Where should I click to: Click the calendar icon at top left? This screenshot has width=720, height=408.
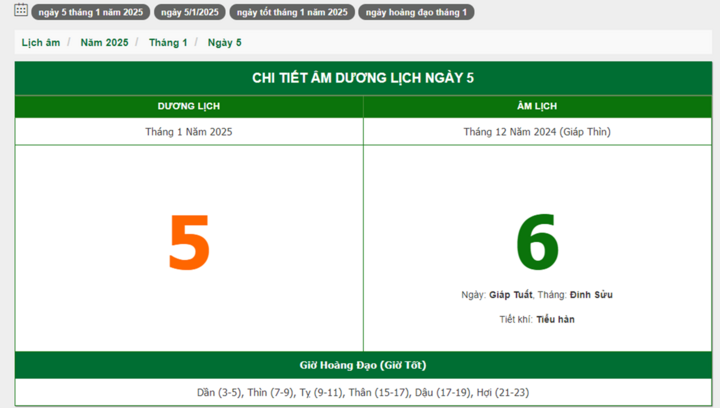pyautogui.click(x=21, y=11)
